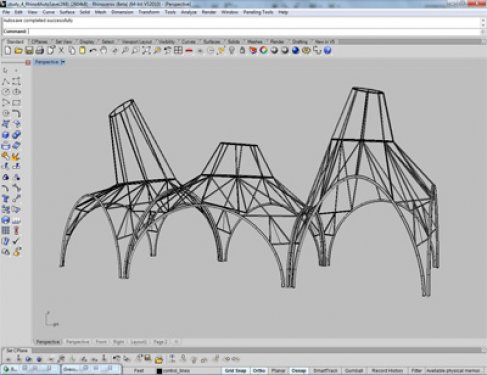Open a file with the folder icon
This screenshot has height=375, width=487.
pos(18,50)
